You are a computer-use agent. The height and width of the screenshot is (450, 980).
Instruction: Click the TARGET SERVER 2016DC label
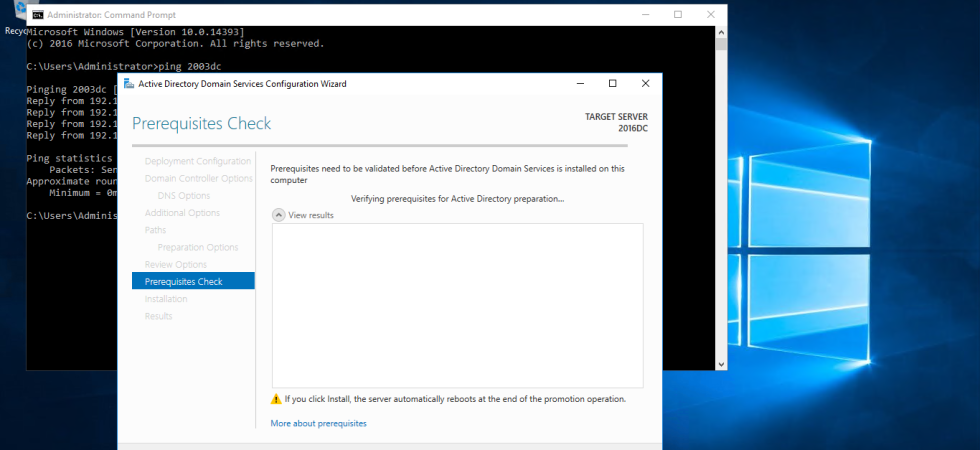[x=616, y=122]
